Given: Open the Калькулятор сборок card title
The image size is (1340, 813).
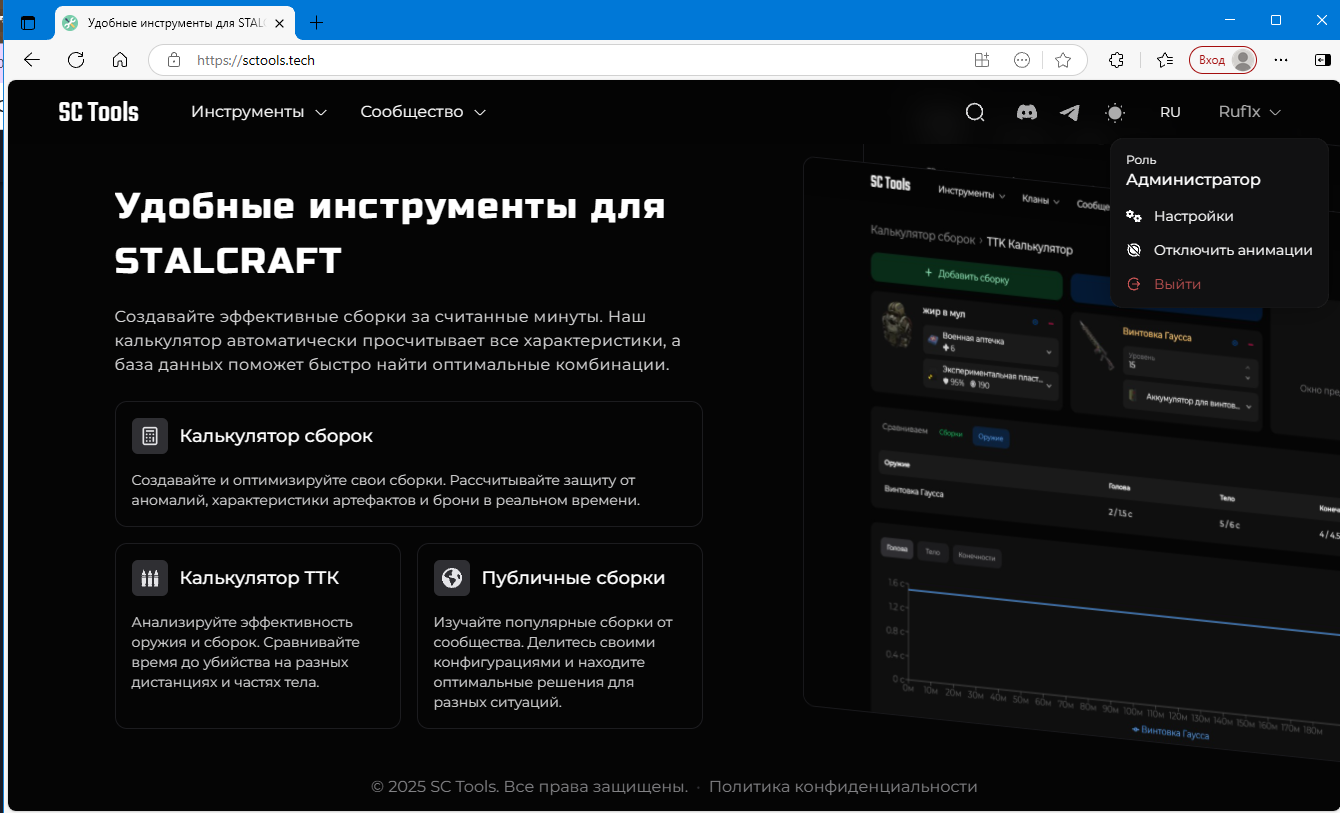Looking at the screenshot, I should pos(276,436).
